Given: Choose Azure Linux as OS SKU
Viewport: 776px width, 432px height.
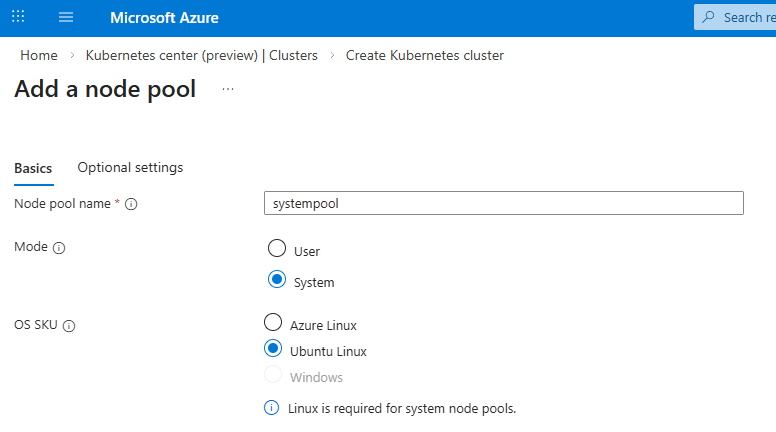Looking at the screenshot, I should 273,323.
